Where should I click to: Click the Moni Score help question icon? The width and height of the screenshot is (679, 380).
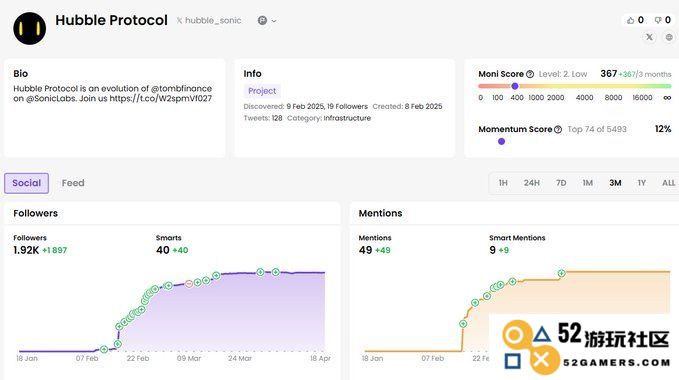point(530,74)
